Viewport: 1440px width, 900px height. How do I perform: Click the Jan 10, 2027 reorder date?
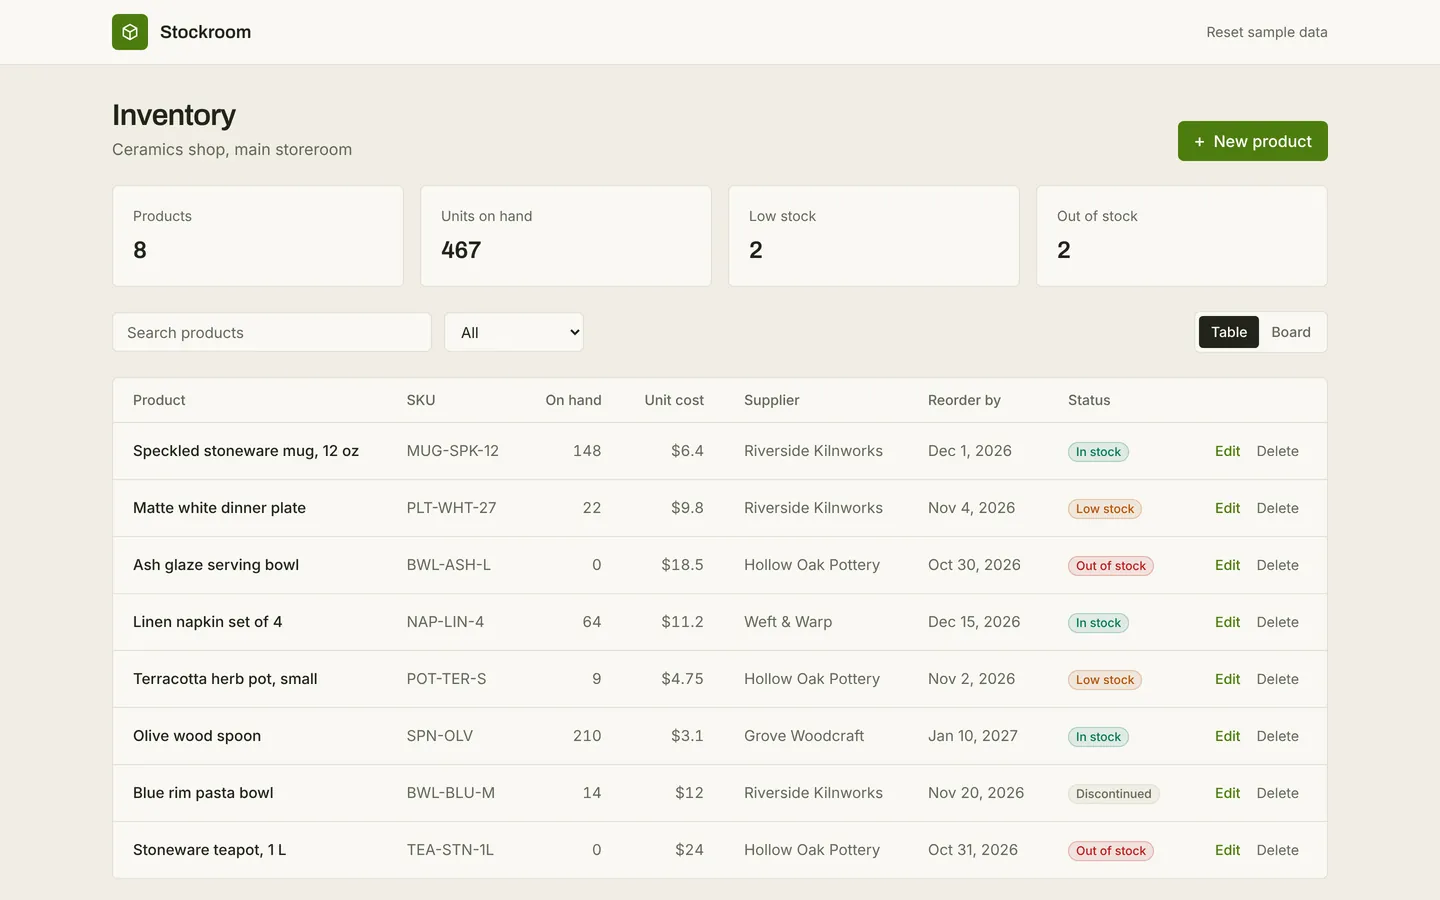click(x=973, y=736)
